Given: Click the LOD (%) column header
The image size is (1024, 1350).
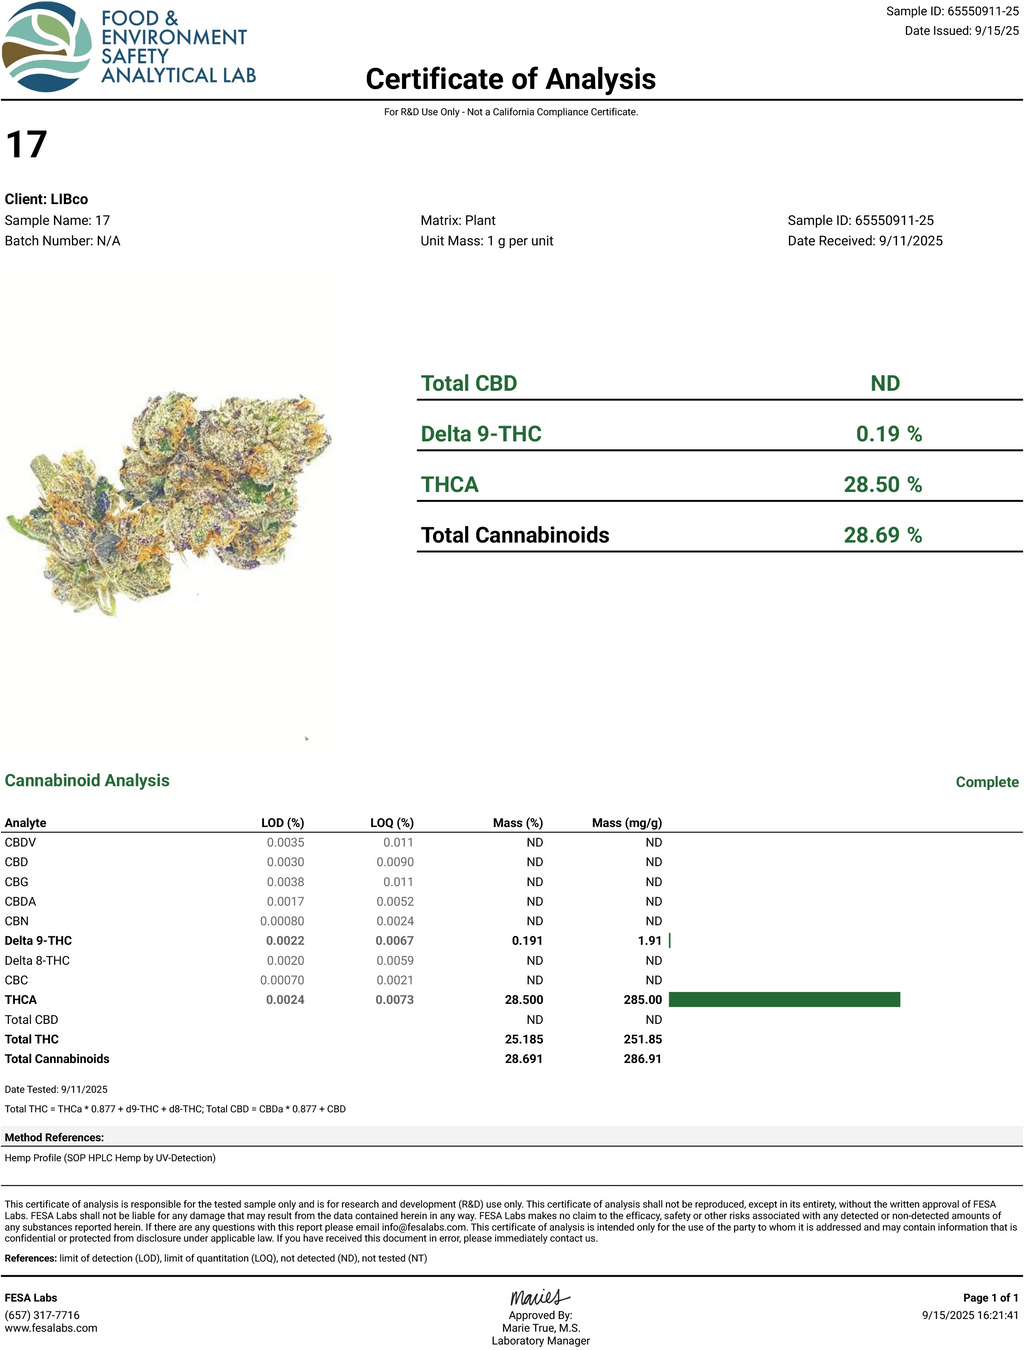Looking at the screenshot, I should [x=282, y=823].
